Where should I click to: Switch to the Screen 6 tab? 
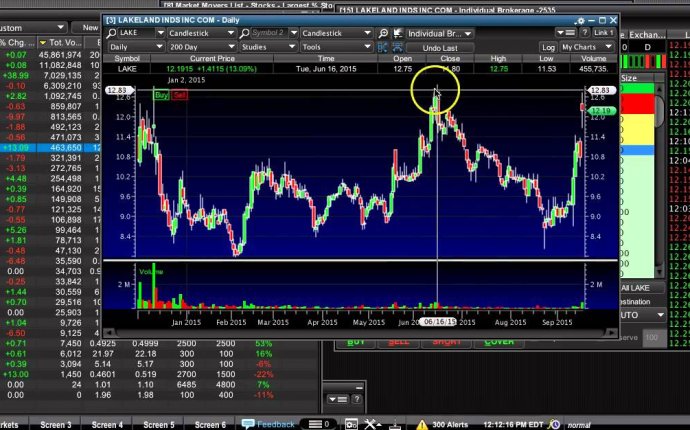pos(210,424)
